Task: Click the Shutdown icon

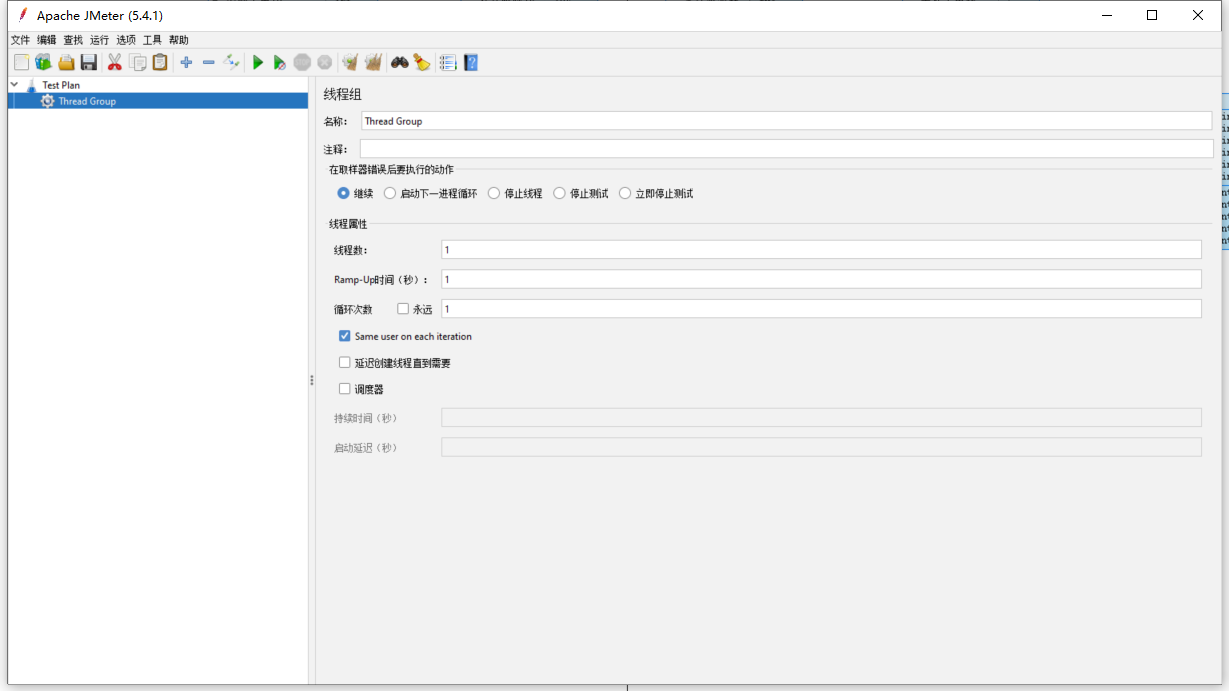Action: 325,63
